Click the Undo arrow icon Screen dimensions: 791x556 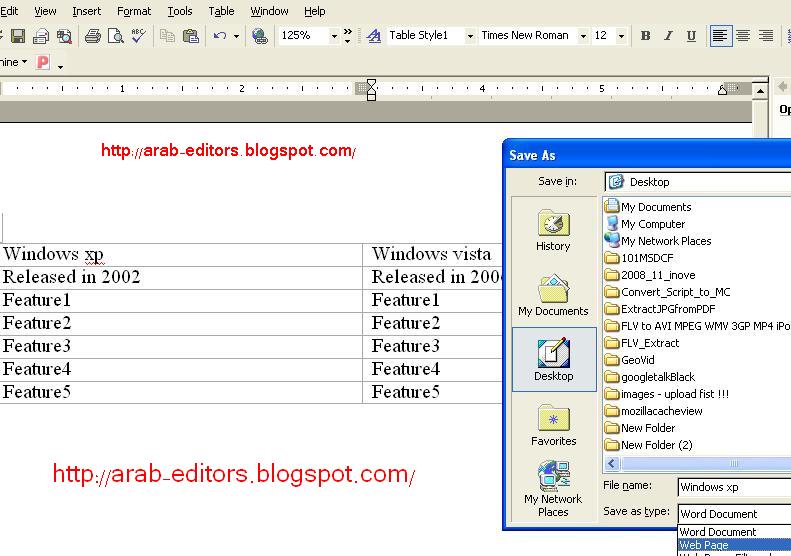[219, 36]
